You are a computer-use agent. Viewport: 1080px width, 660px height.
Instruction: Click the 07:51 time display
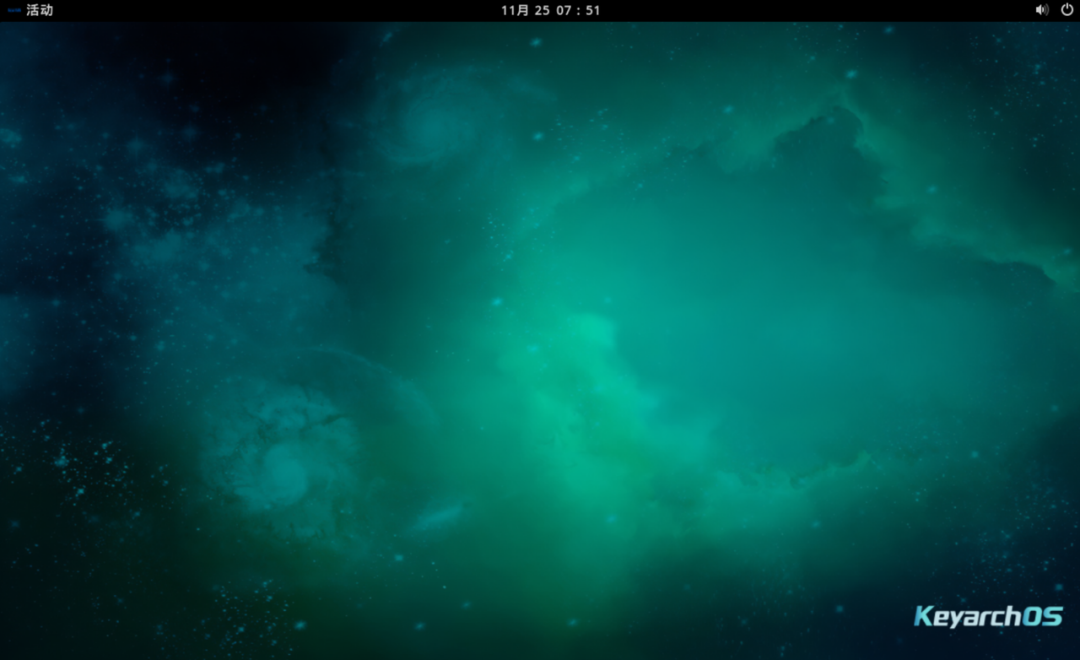(579, 10)
